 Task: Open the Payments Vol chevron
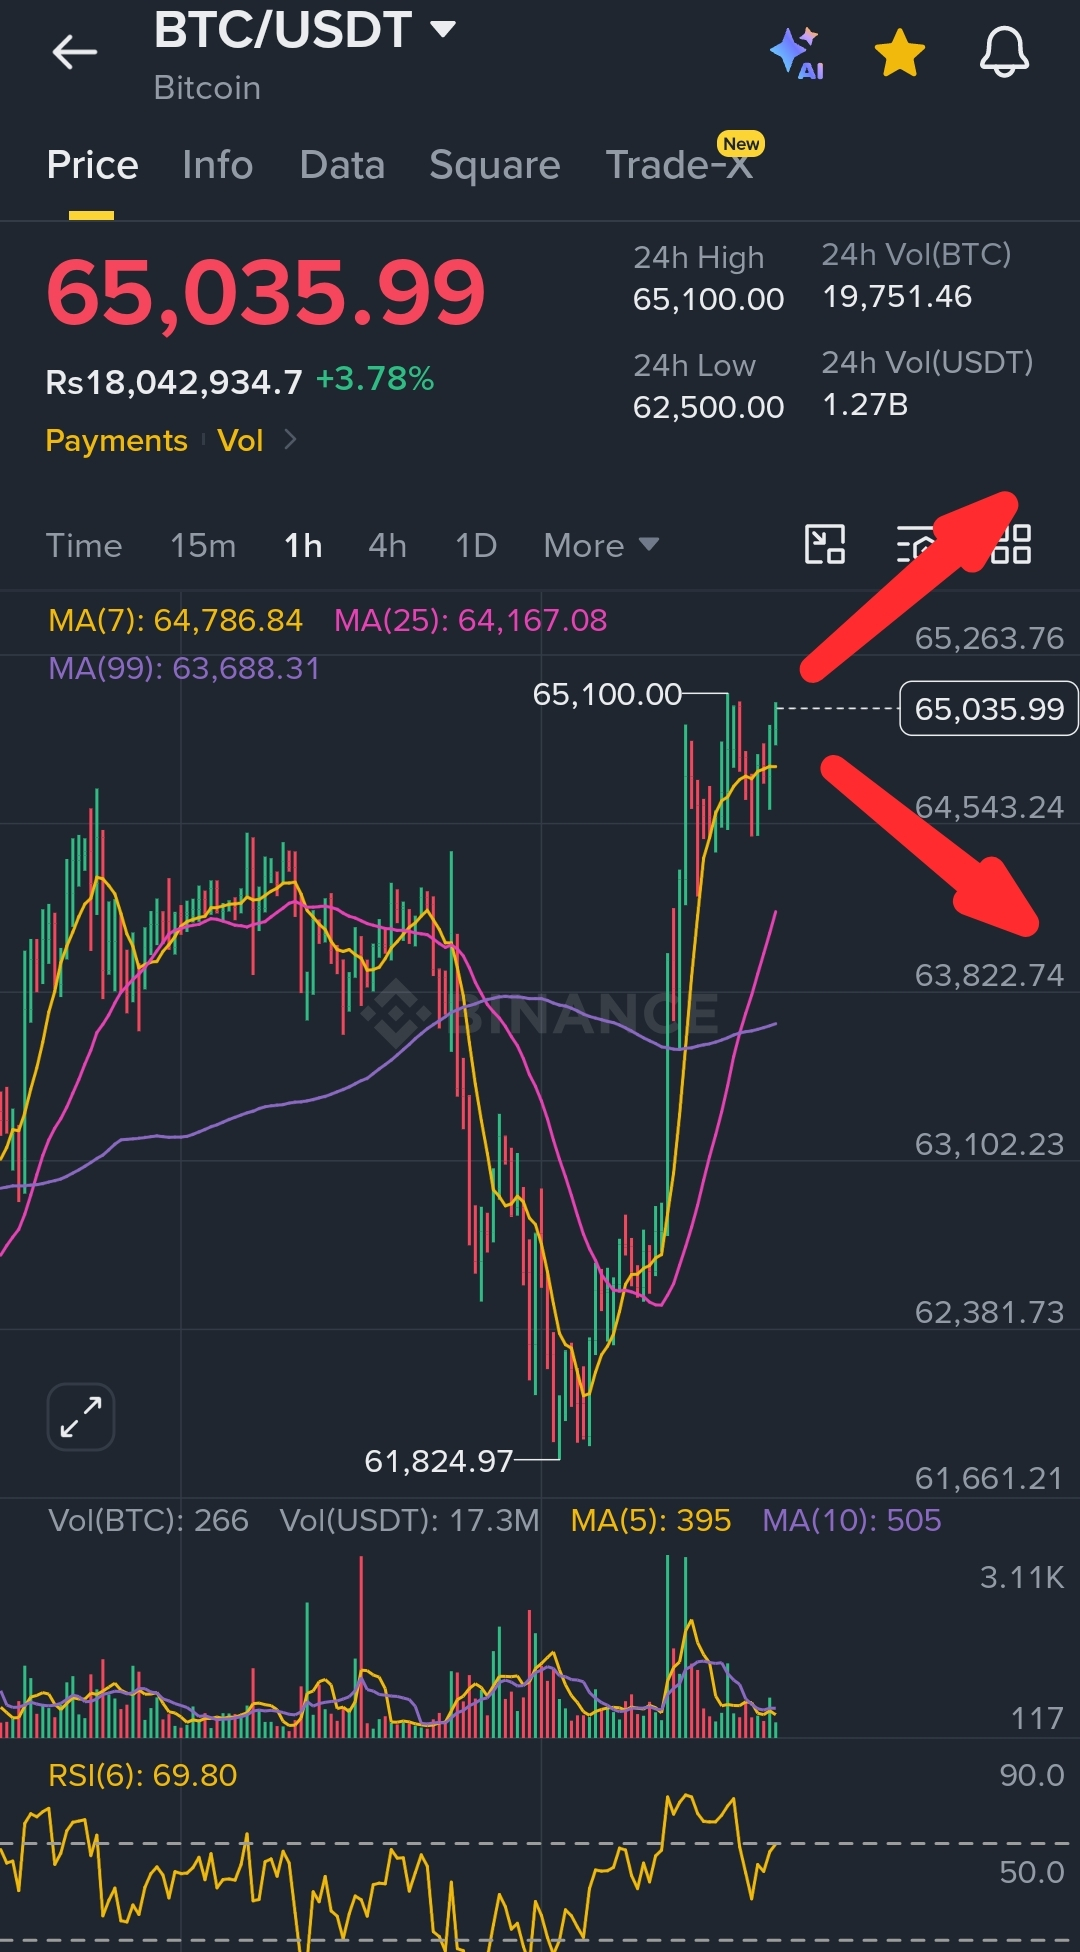[290, 440]
